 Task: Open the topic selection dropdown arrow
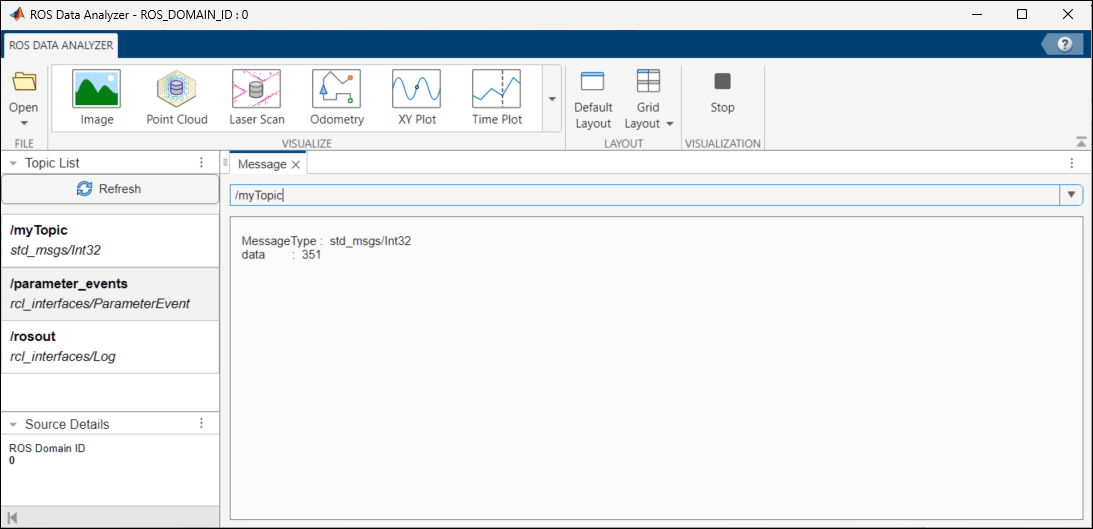pos(1071,196)
